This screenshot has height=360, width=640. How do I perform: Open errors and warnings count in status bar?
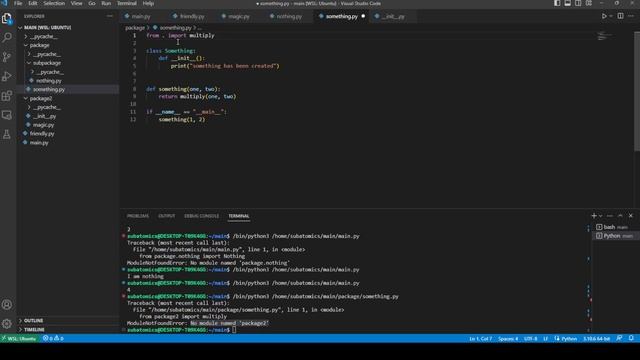(x=53, y=338)
